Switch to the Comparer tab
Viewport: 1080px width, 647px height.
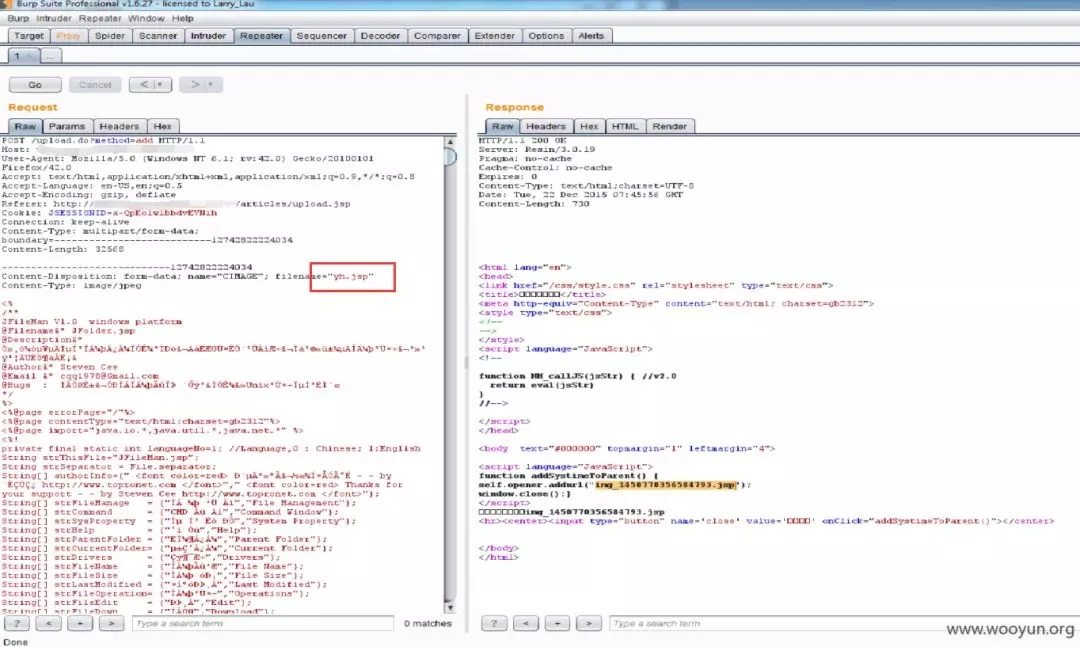pos(437,36)
